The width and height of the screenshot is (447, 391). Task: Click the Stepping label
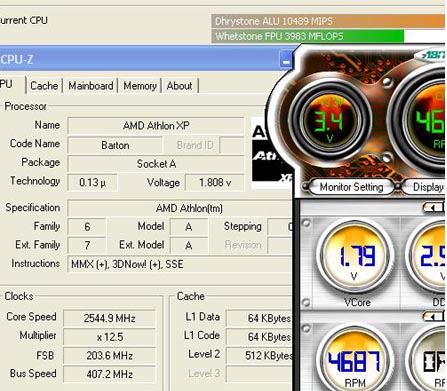click(242, 226)
